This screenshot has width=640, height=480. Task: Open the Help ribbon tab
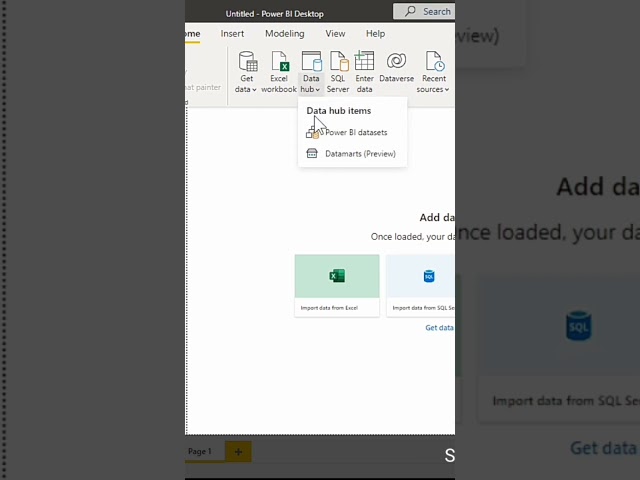click(375, 33)
